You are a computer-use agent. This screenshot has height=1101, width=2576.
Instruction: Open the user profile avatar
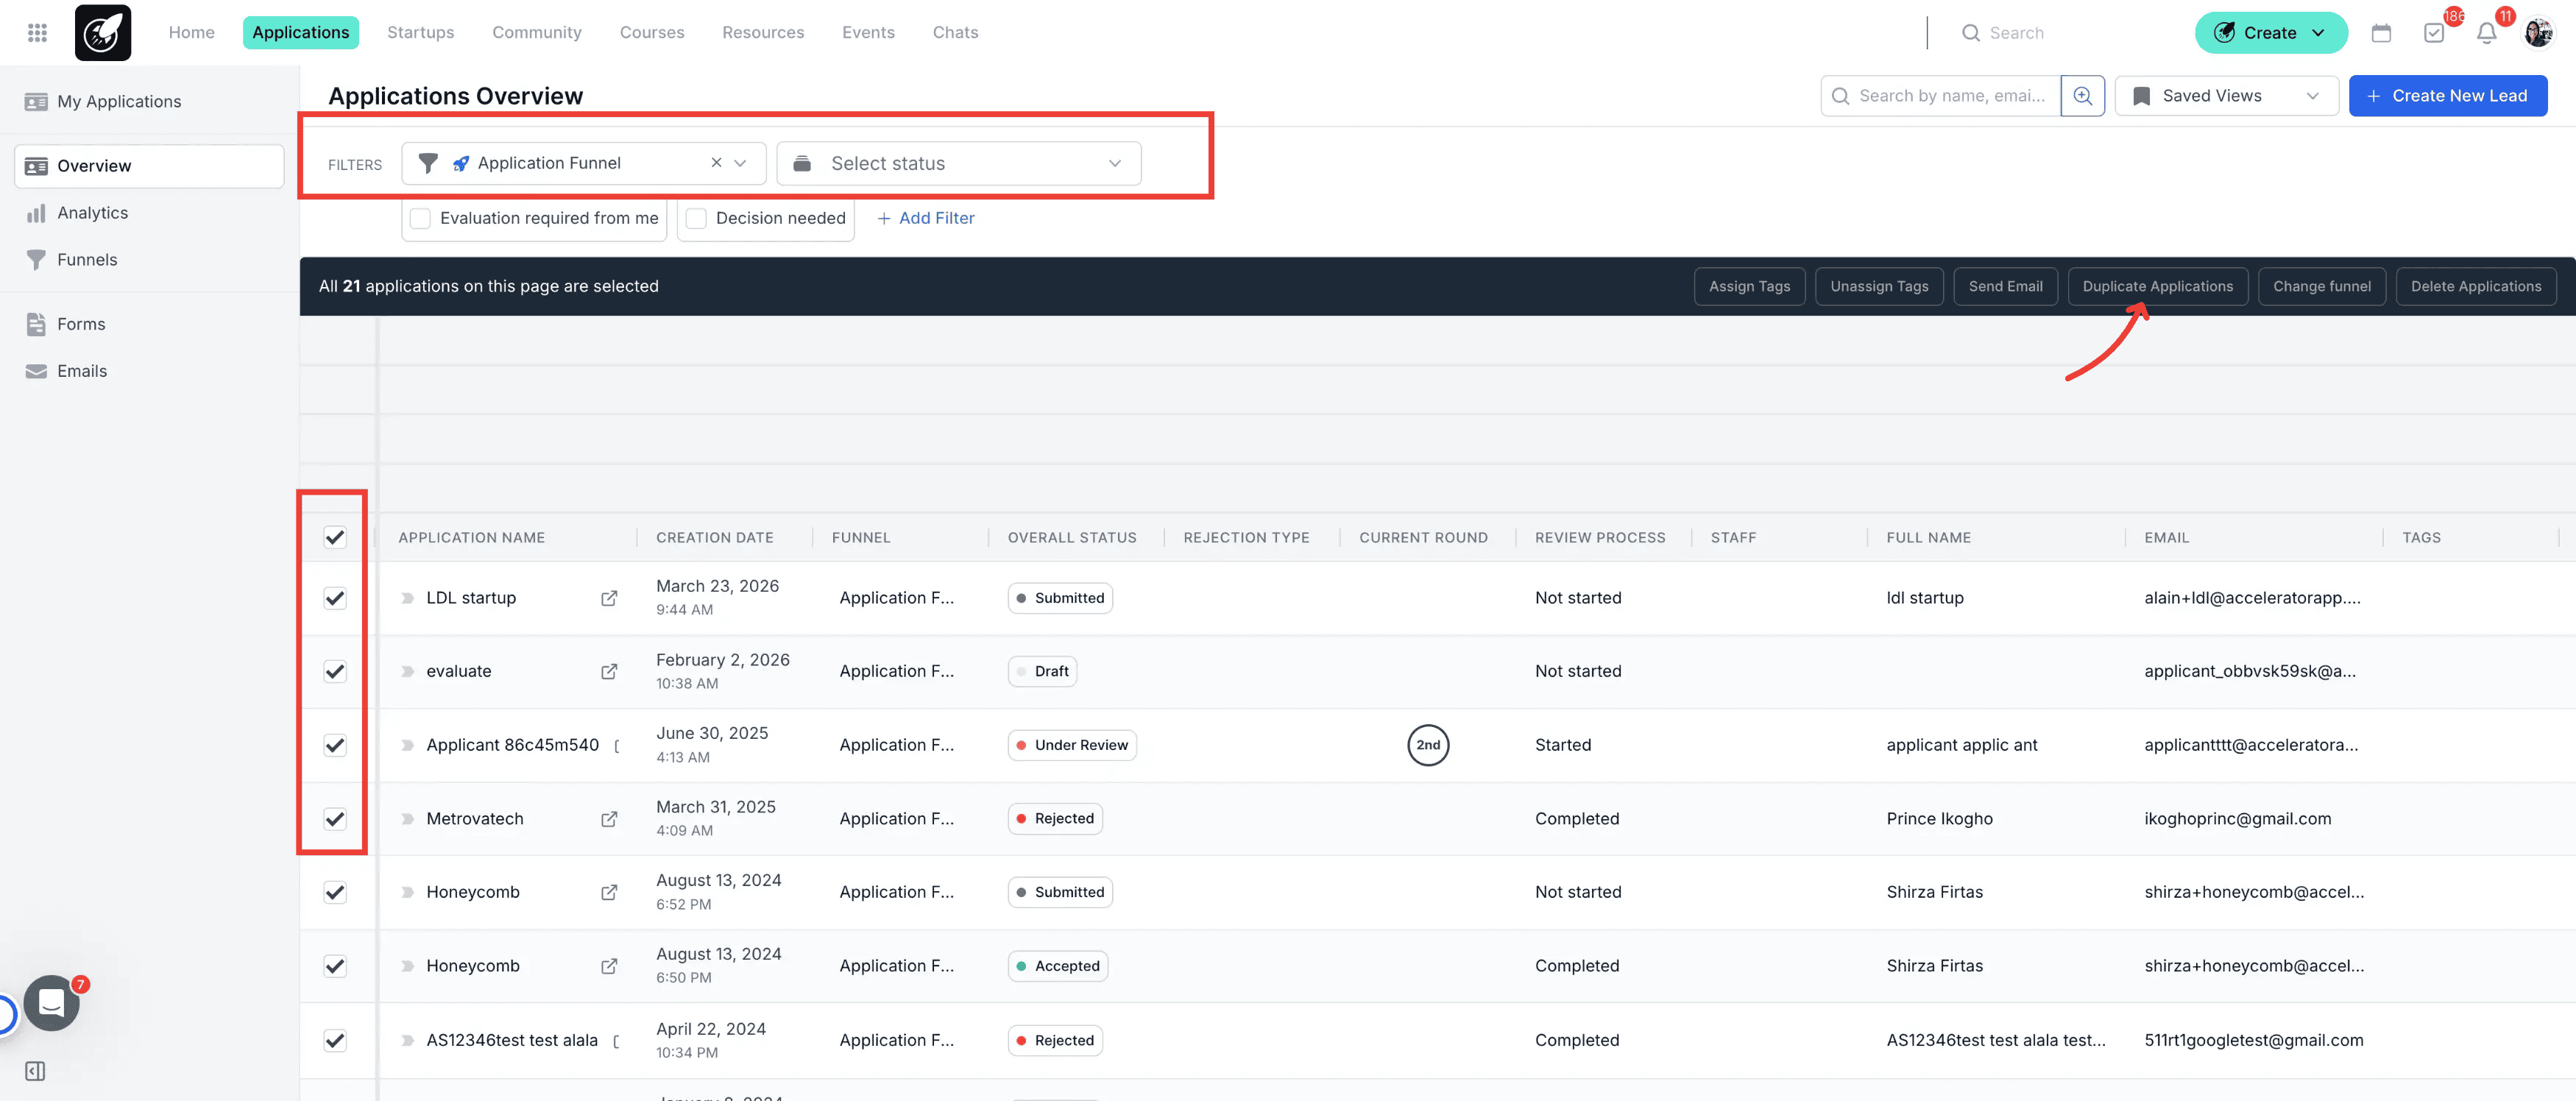(x=2538, y=33)
